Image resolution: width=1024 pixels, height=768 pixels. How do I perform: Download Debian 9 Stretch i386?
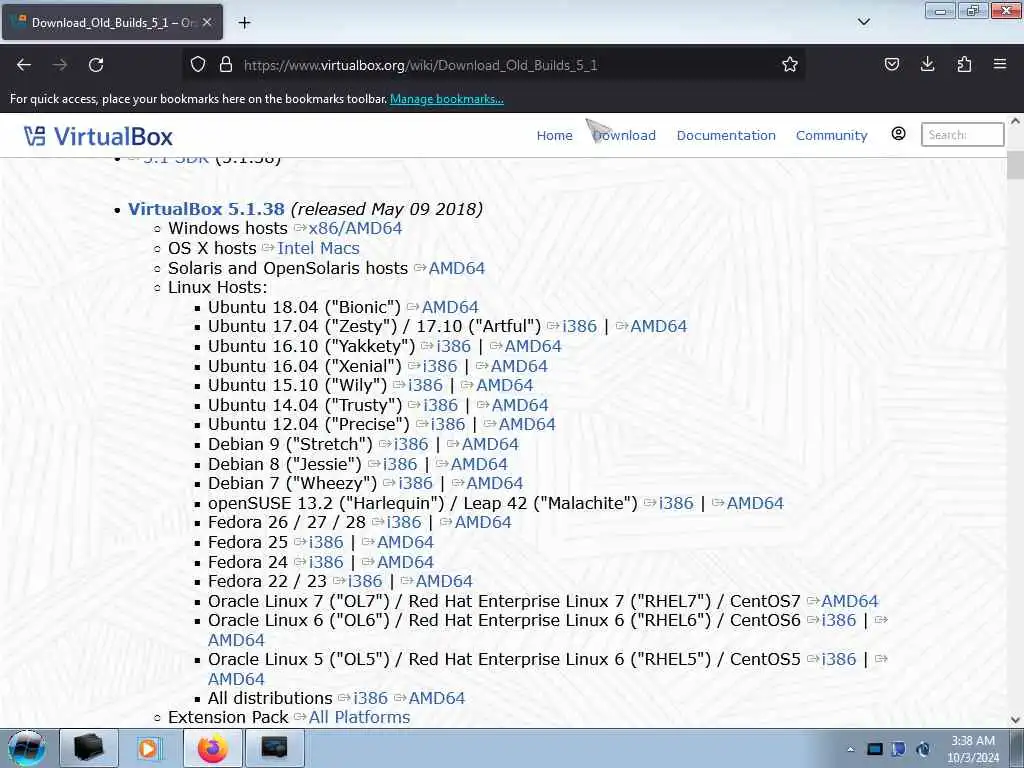411,444
